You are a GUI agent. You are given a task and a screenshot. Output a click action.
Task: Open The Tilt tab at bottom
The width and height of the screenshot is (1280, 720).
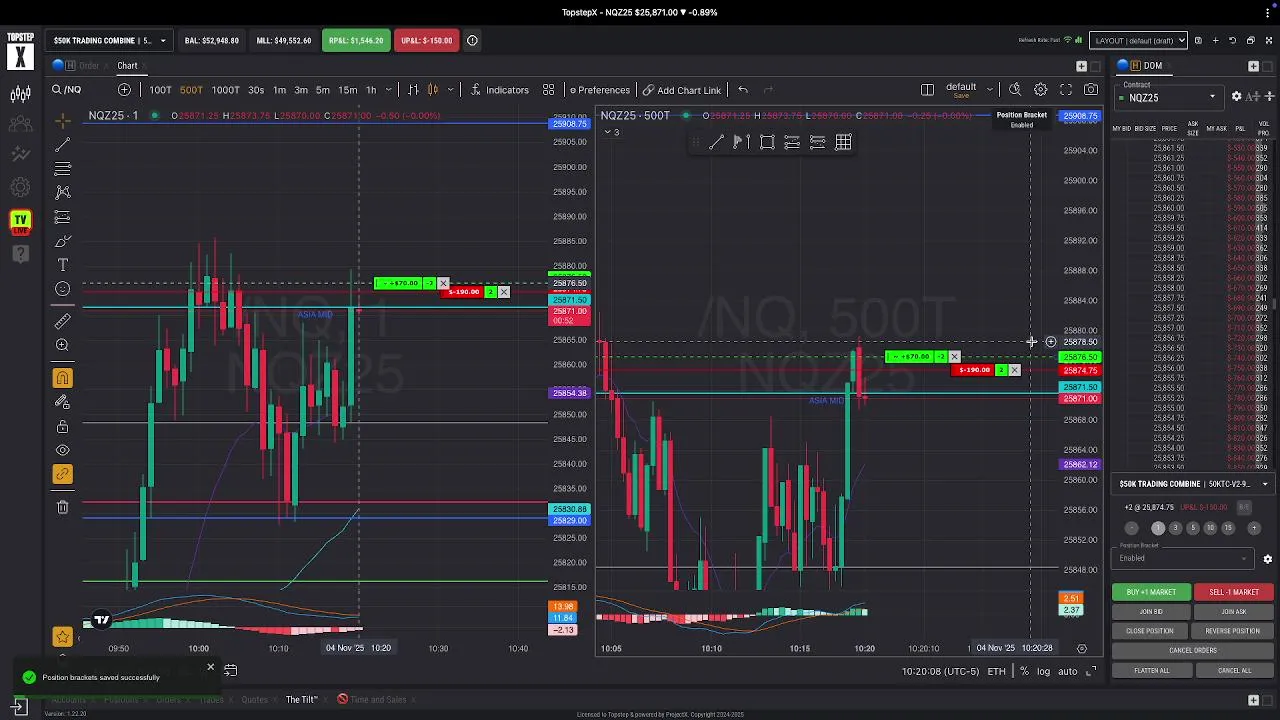(301, 700)
